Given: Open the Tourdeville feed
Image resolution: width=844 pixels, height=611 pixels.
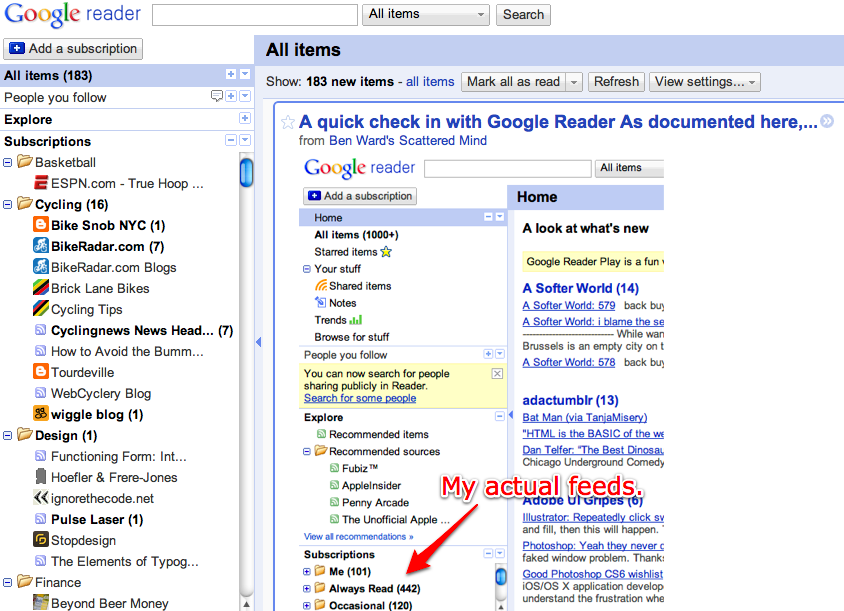Looking at the screenshot, I should coord(82,373).
